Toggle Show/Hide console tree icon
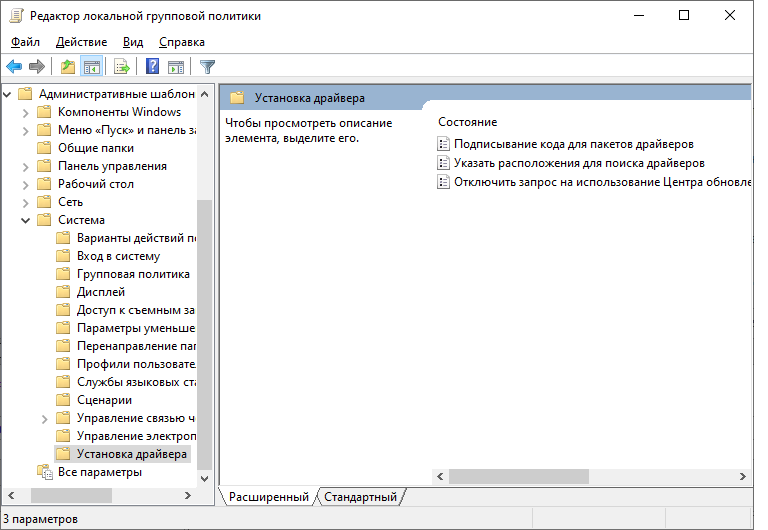This screenshot has height=530, width=768. [x=92, y=66]
